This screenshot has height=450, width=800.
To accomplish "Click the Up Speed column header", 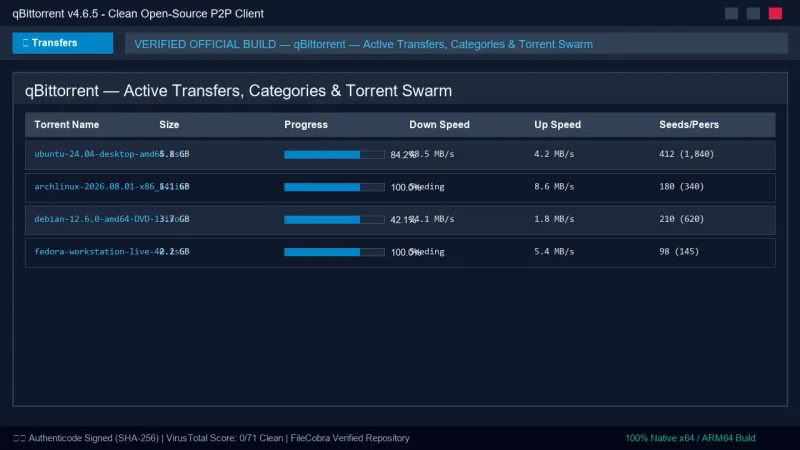I will pyautogui.click(x=557, y=124).
